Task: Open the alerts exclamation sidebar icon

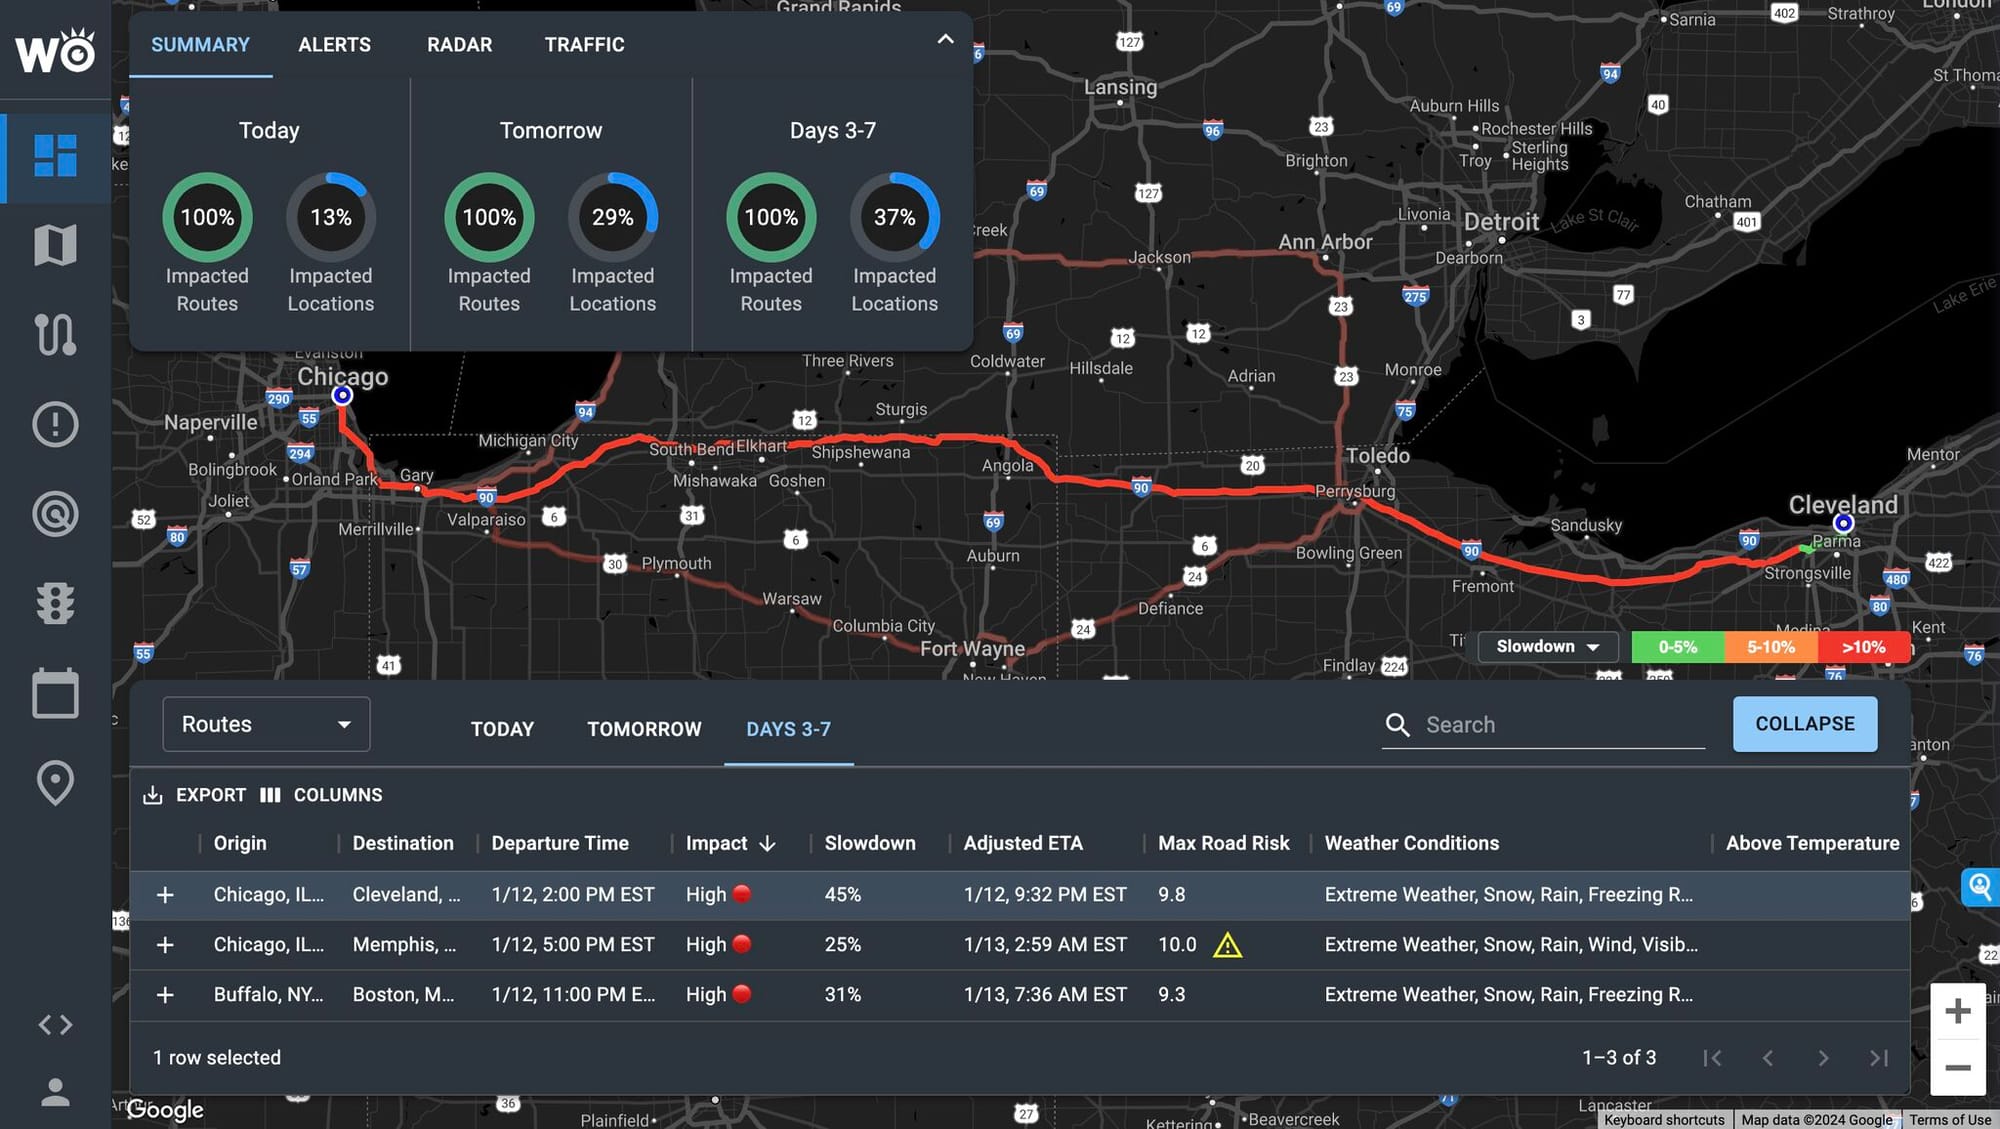Action: [55, 424]
